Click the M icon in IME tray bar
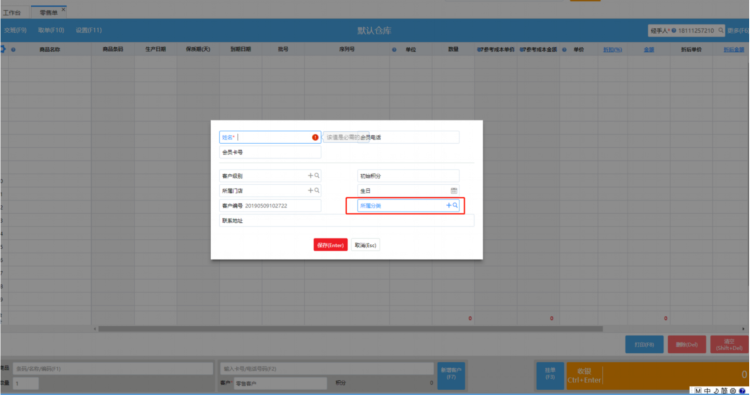Viewport: 750px width, 395px height. click(697, 391)
